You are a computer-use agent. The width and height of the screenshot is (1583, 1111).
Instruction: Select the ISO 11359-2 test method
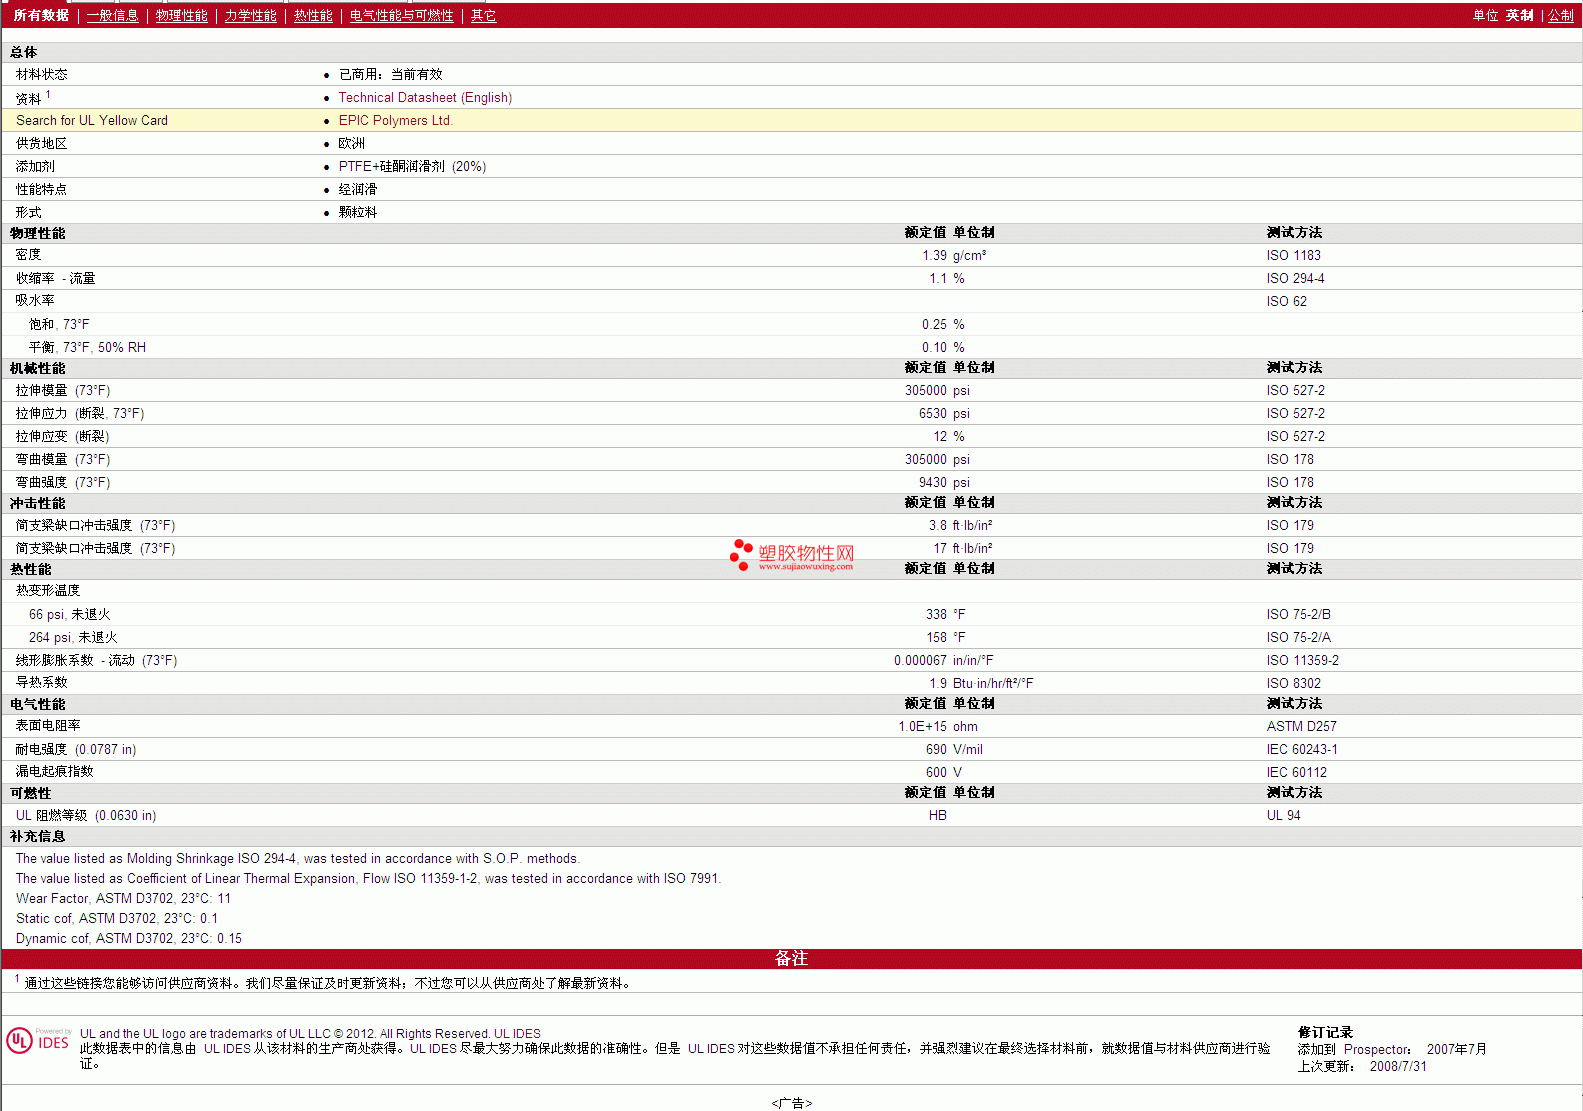click(1302, 661)
